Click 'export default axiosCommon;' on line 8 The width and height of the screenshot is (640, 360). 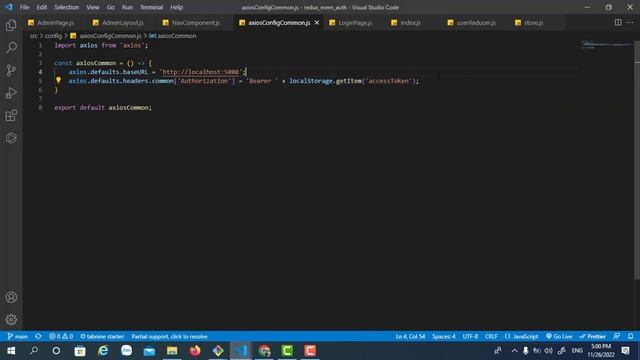(x=103, y=107)
